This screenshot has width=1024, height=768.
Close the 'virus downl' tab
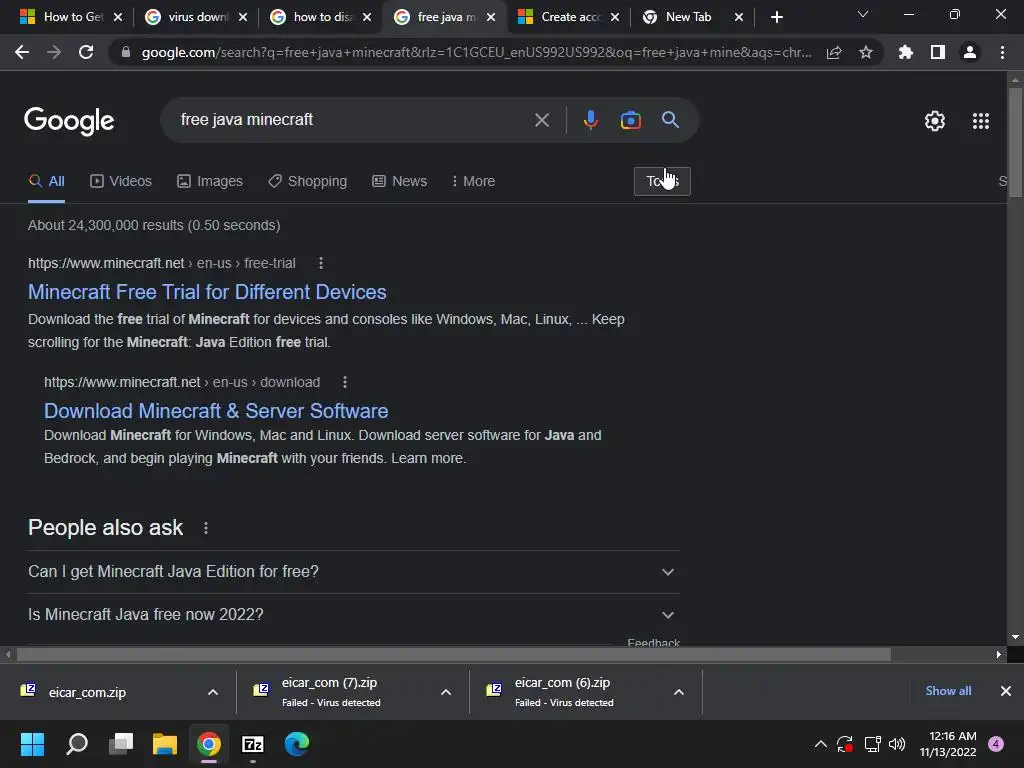point(243,17)
